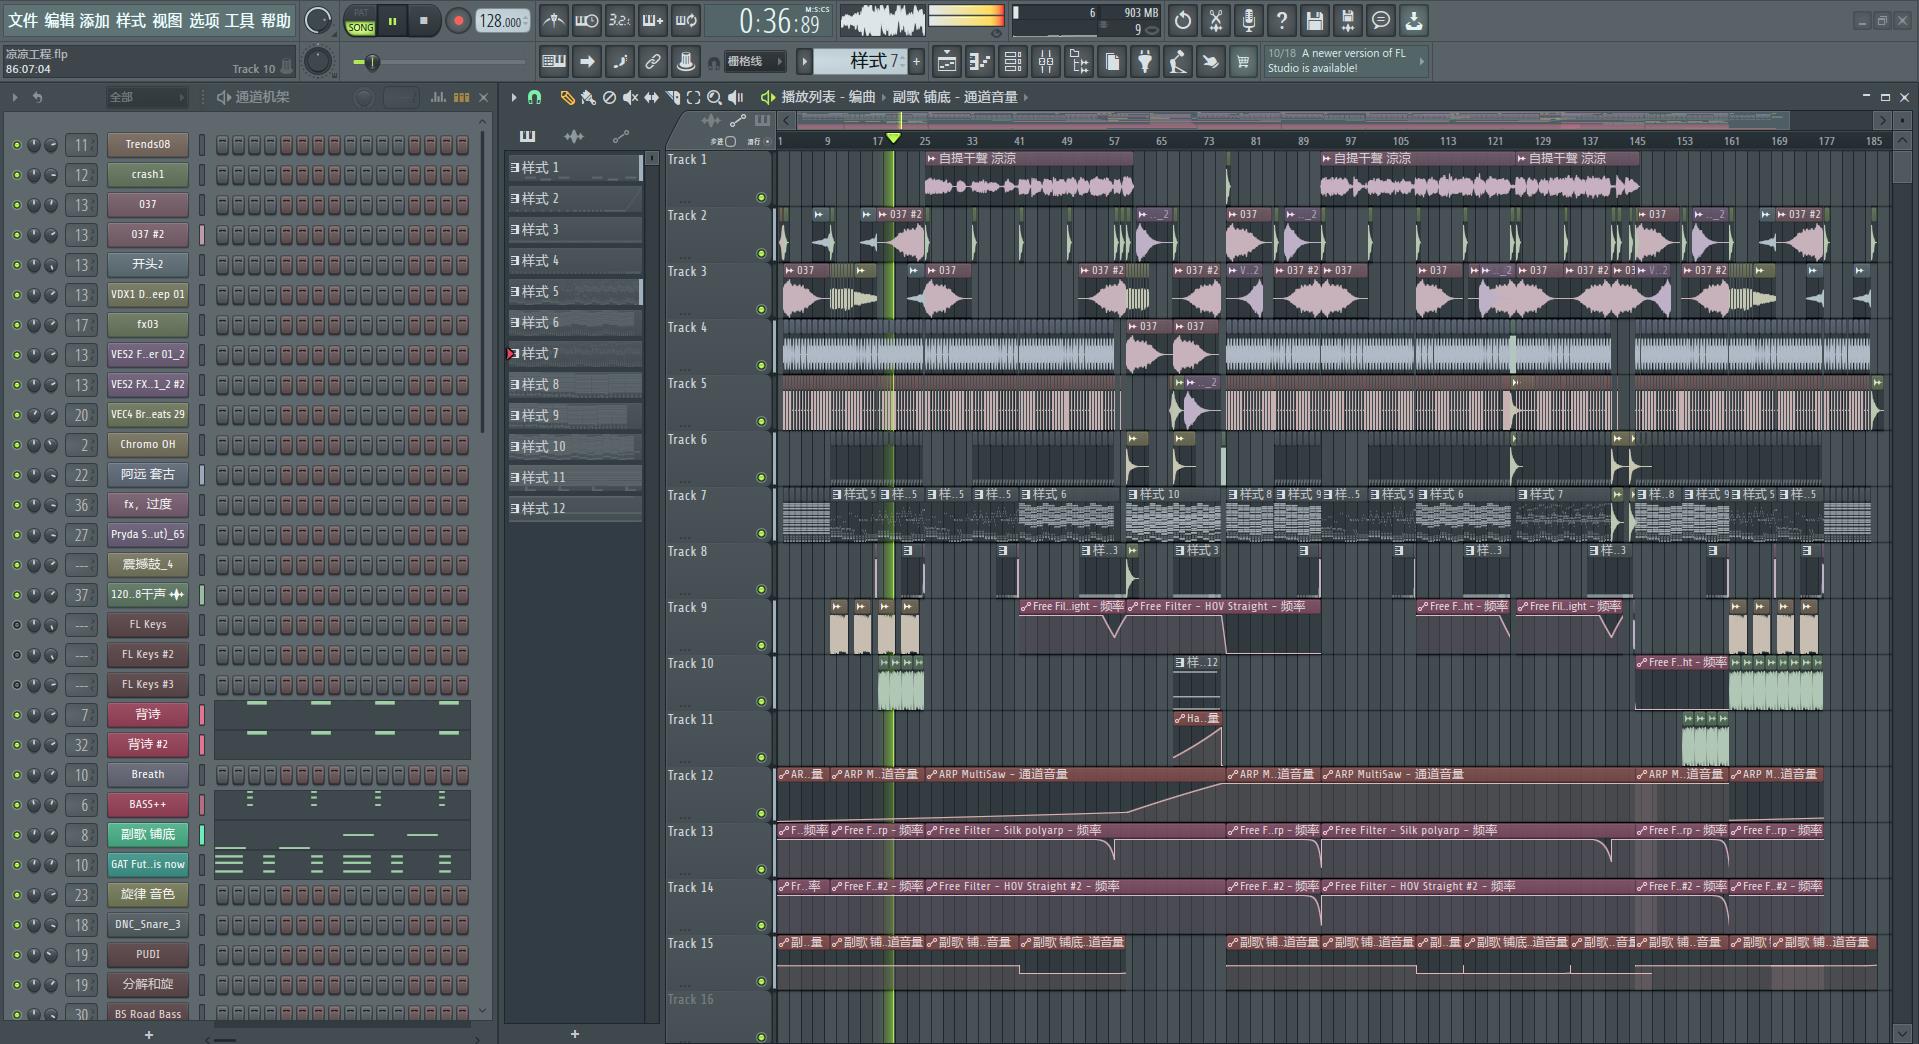Viewport: 1919px width, 1044px height.
Task: Select the slice tool in playlist
Action: coord(672,97)
